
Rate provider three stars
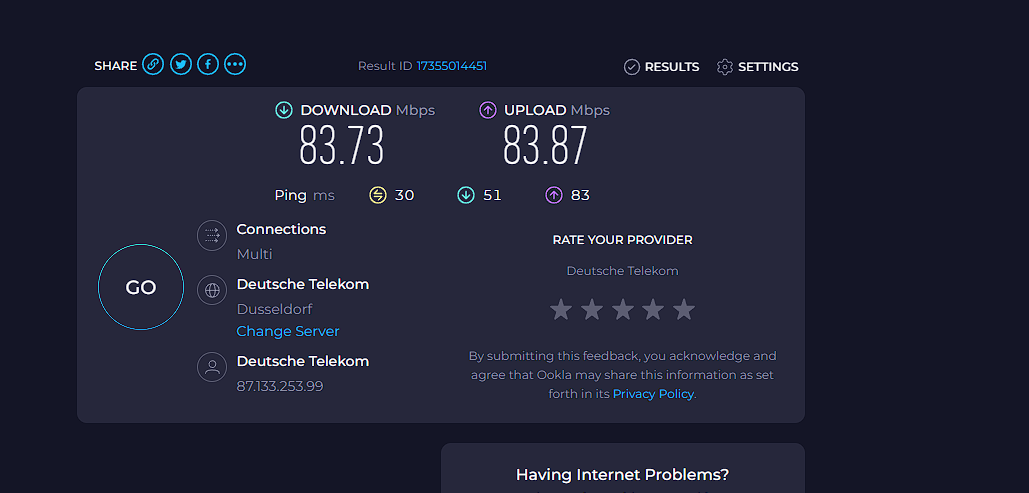click(622, 309)
